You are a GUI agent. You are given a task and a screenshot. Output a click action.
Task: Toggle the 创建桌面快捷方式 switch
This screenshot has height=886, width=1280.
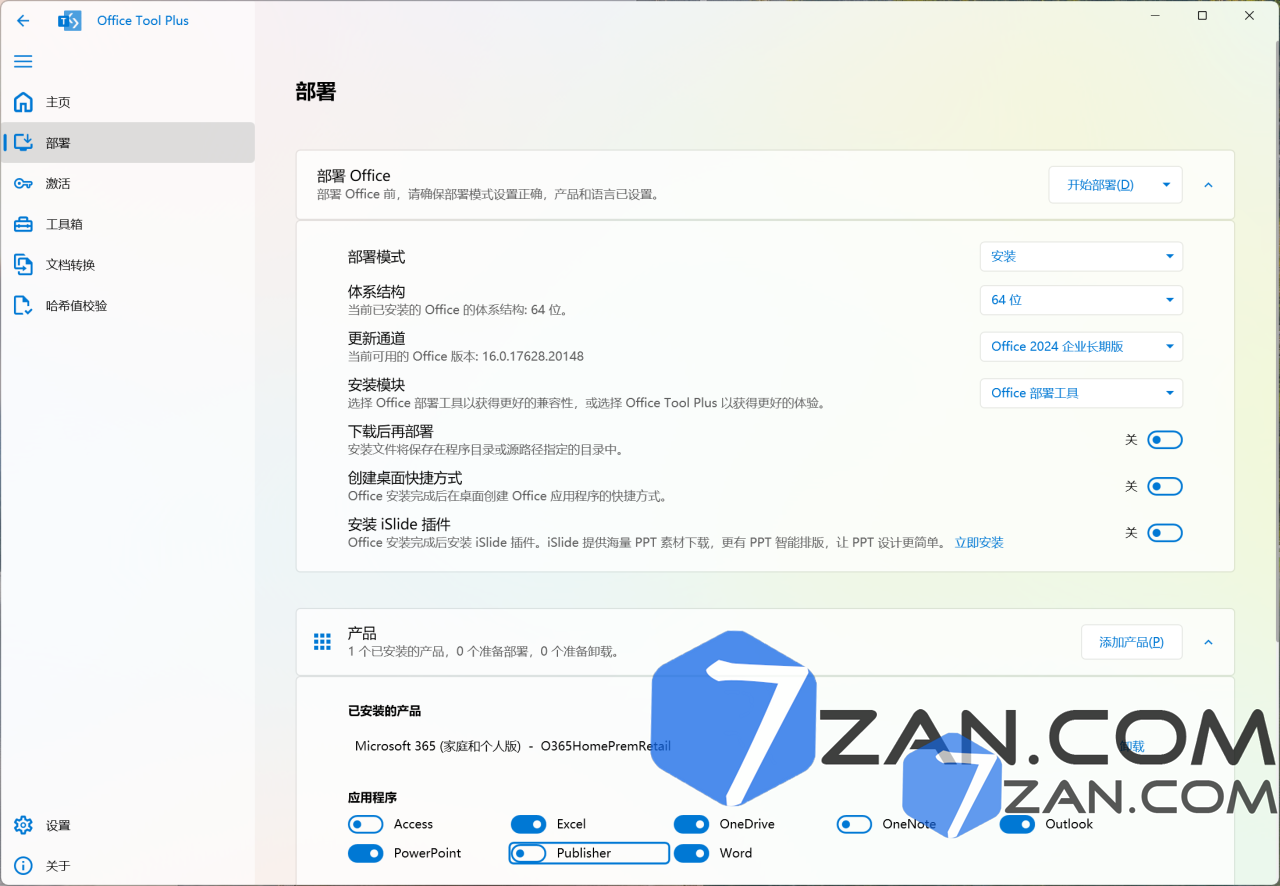(1165, 486)
